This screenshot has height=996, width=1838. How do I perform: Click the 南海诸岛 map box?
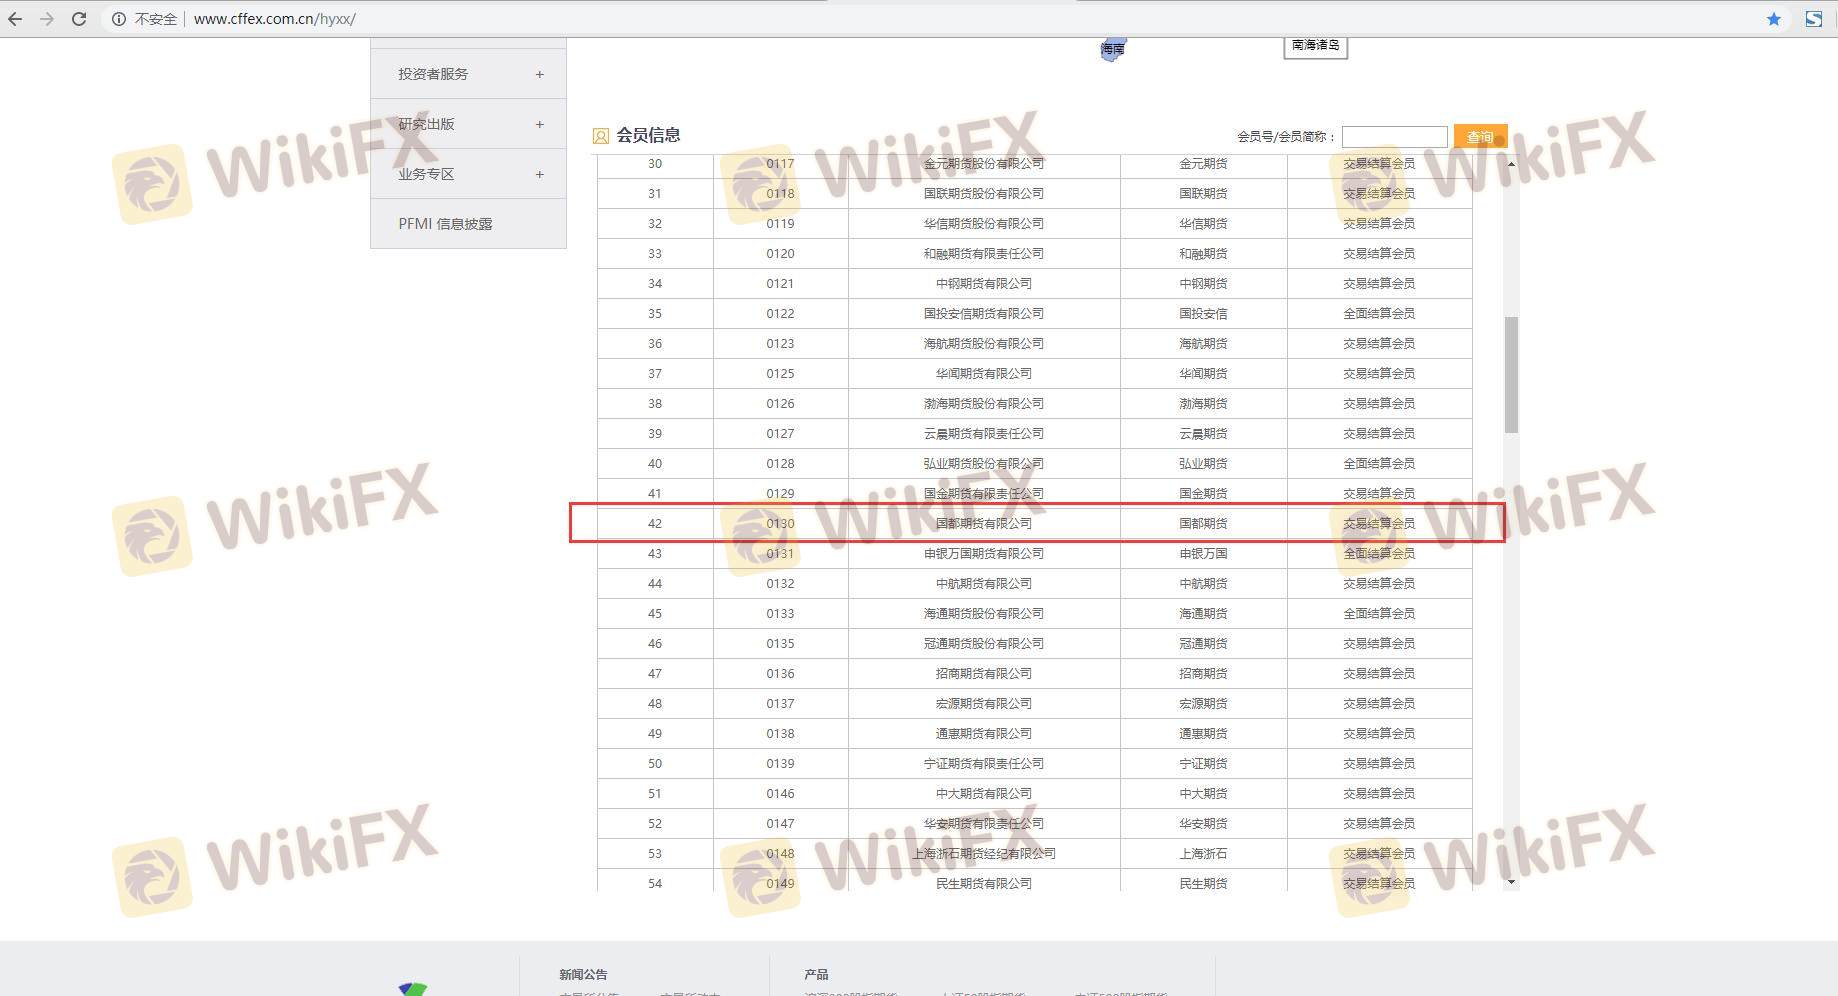click(1315, 46)
